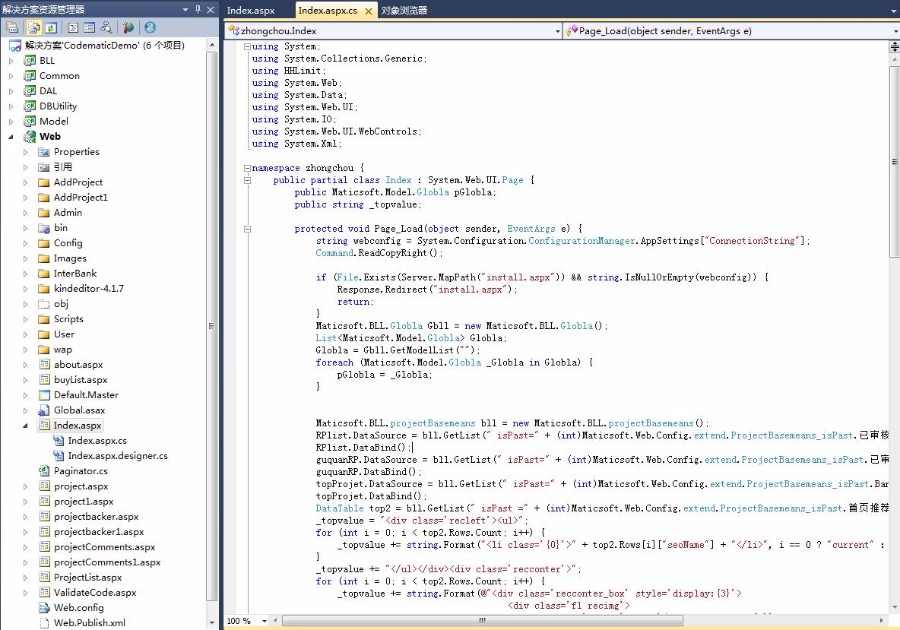Screen dimensions: 900x630
Task: Collapse the Web project node
Action: (11, 137)
